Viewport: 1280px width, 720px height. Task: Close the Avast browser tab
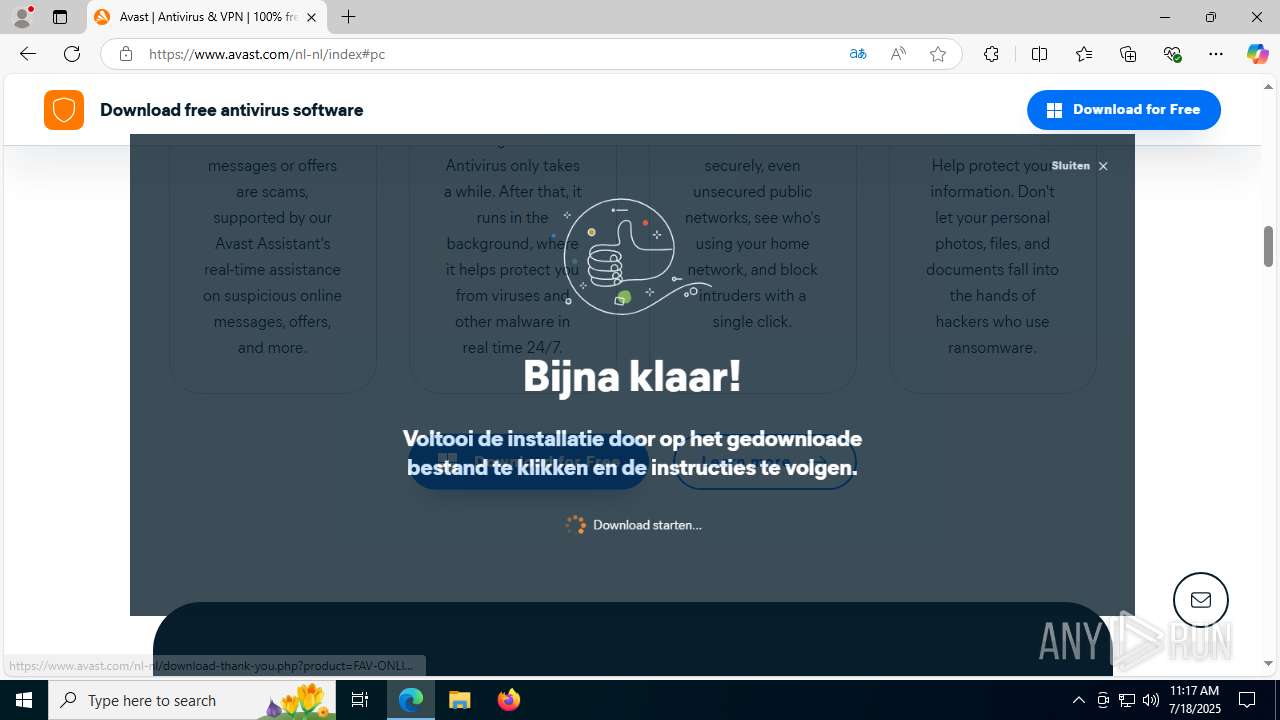pyautogui.click(x=311, y=17)
